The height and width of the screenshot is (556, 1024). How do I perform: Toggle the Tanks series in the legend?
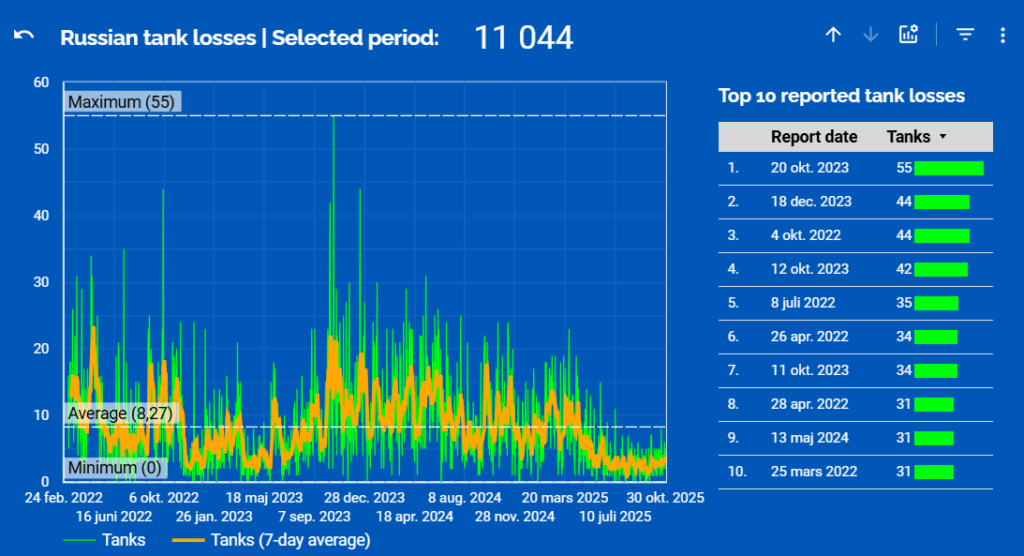tap(104, 540)
